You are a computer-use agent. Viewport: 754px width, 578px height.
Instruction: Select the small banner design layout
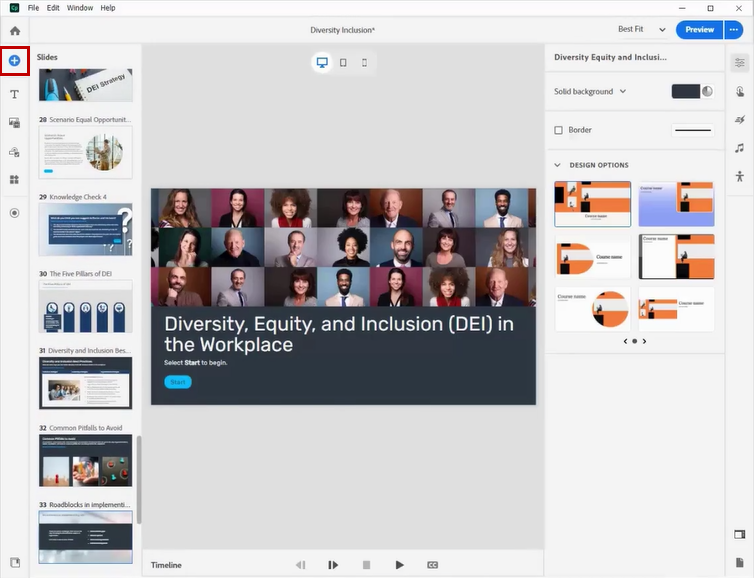pos(676,309)
